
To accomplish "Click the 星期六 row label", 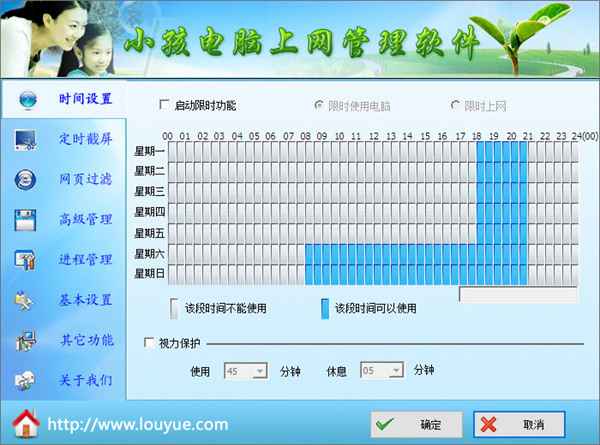I will tap(149, 254).
